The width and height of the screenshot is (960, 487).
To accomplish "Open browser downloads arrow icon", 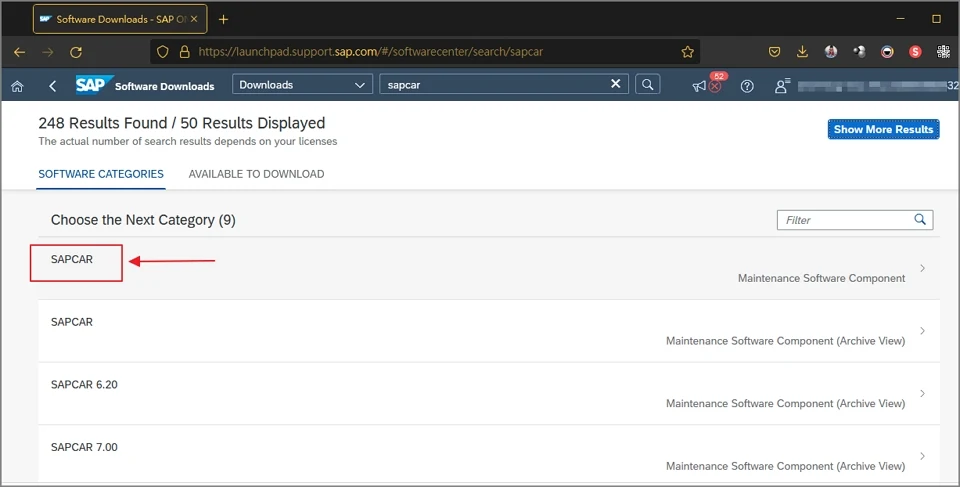I will (x=802, y=52).
